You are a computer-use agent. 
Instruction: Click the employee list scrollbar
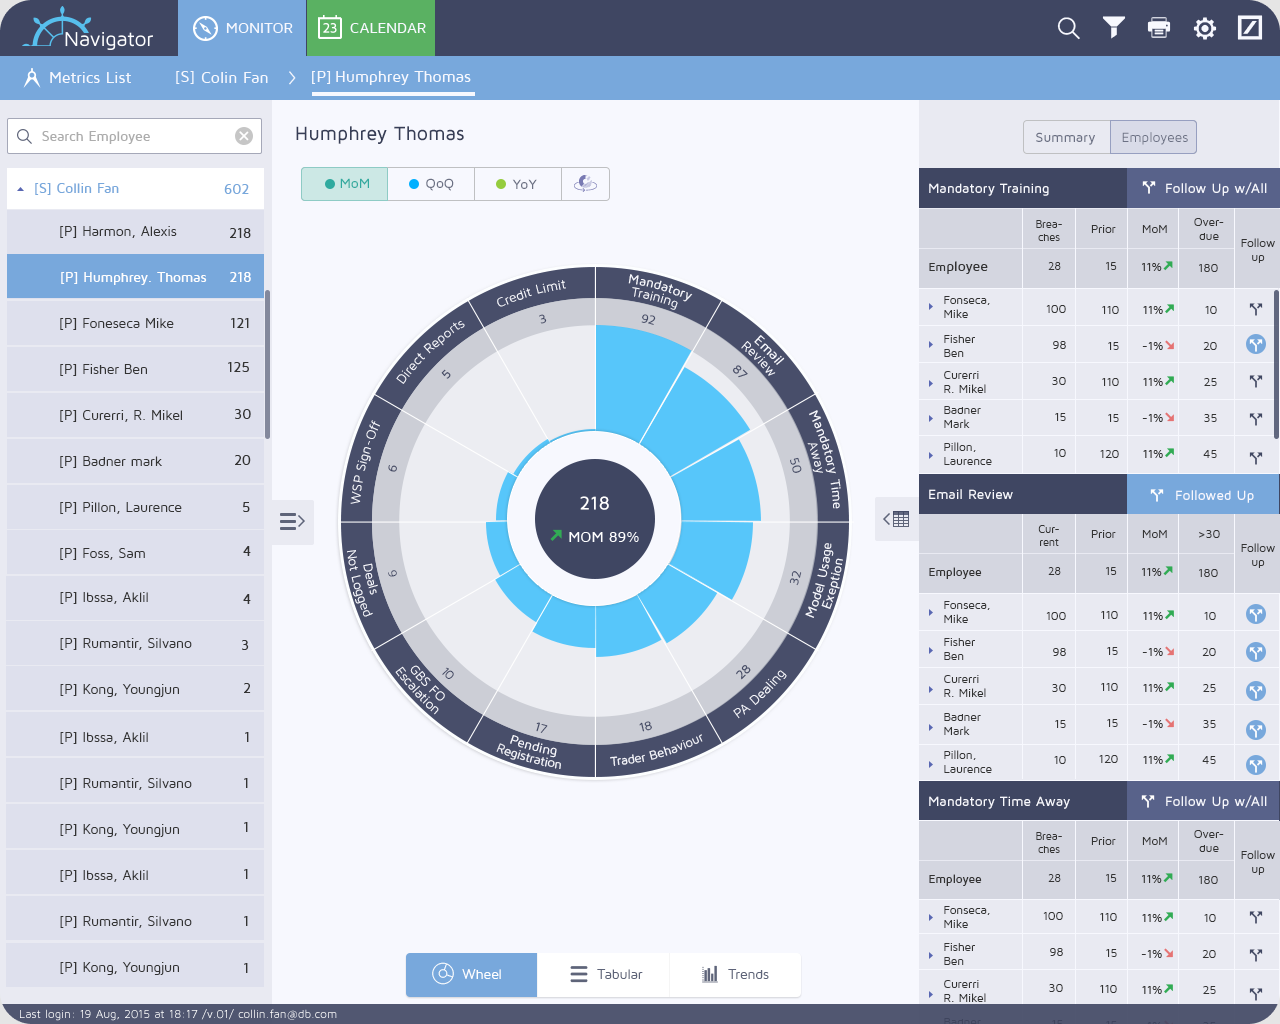click(x=267, y=365)
